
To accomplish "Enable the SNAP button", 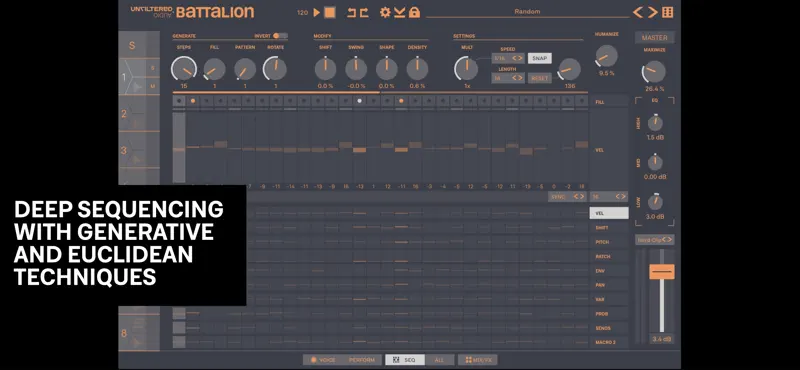I will point(539,58).
